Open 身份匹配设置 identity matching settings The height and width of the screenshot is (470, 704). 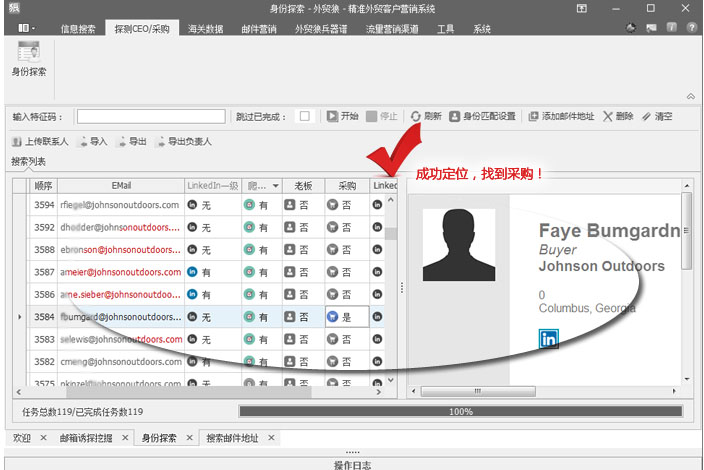(454, 116)
